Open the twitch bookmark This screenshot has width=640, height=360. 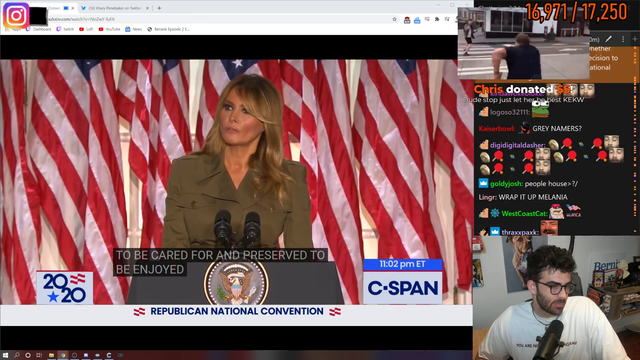click(x=65, y=29)
